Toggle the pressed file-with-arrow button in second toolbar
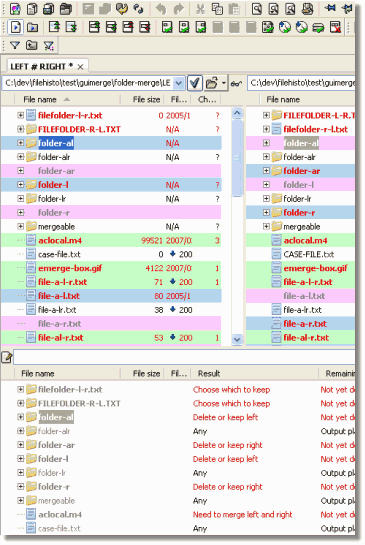Viewport: 365px width, 545px height. 15,27
